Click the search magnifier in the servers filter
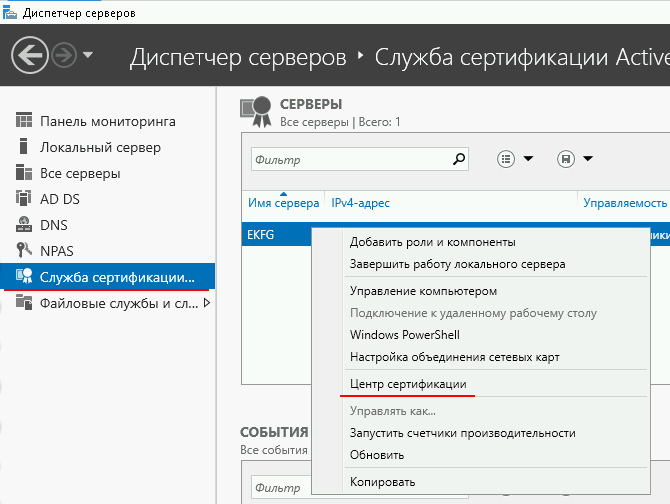 click(460, 158)
